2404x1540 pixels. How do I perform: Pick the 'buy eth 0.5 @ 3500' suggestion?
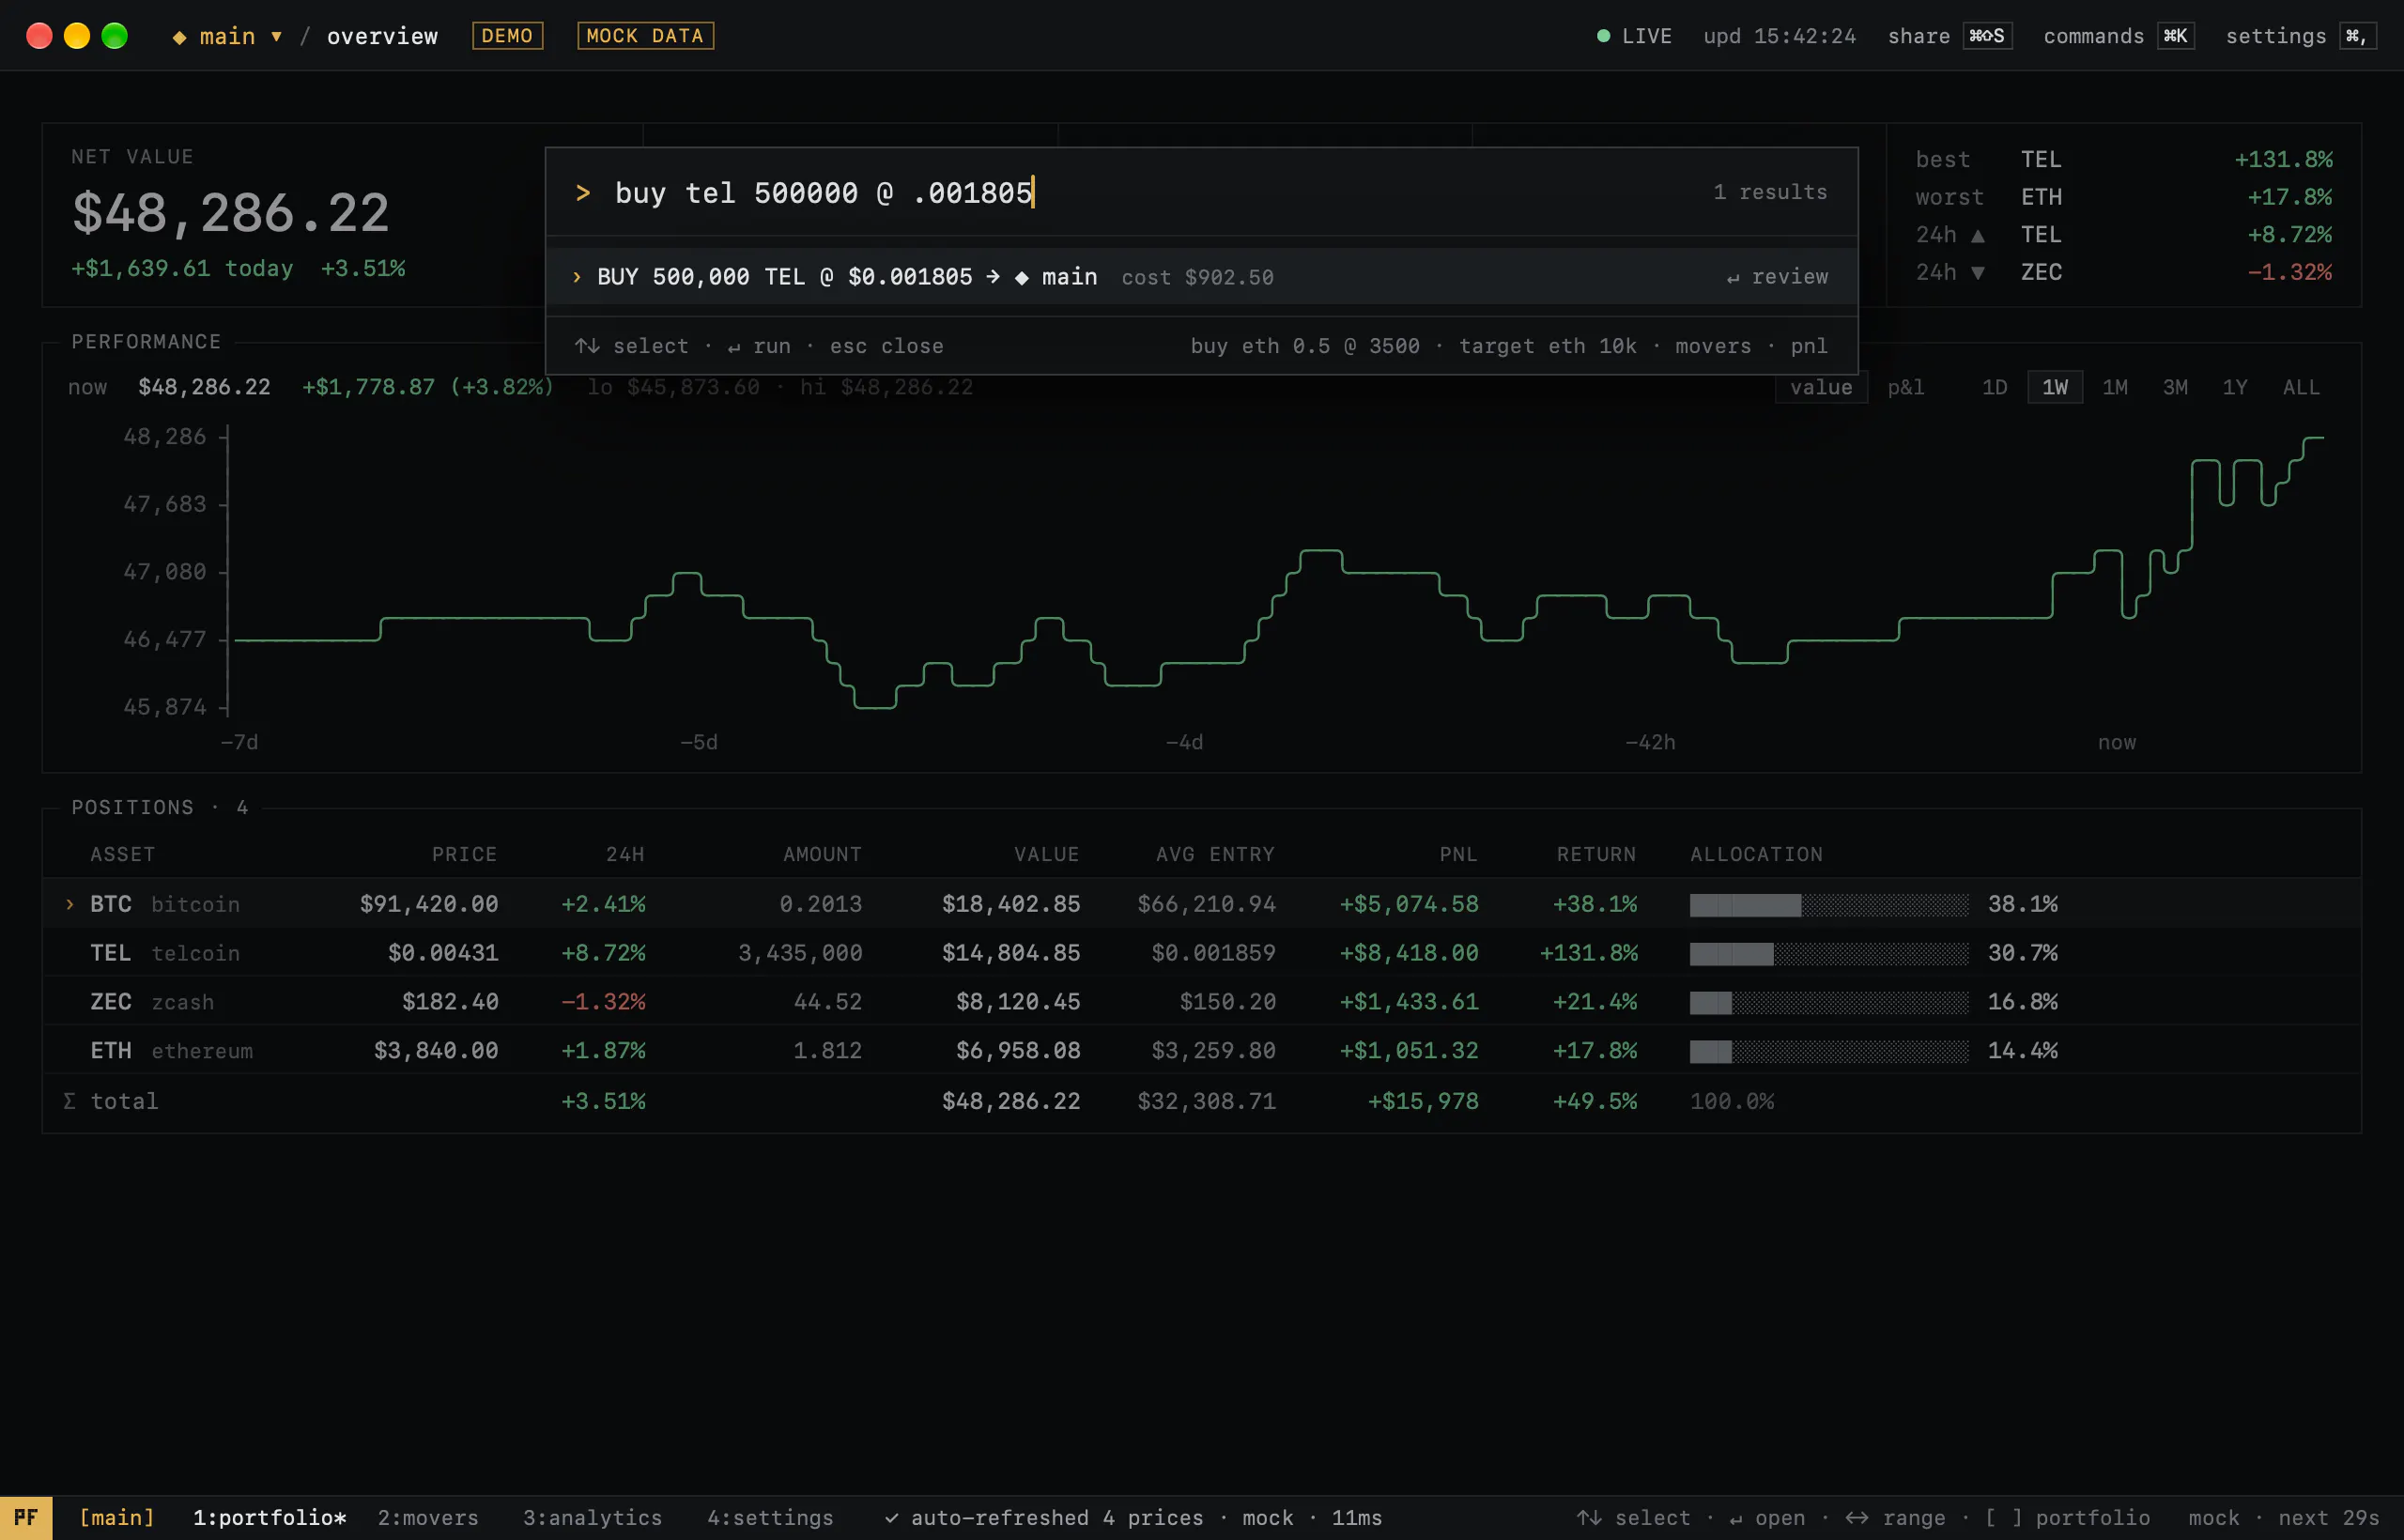(x=1304, y=346)
